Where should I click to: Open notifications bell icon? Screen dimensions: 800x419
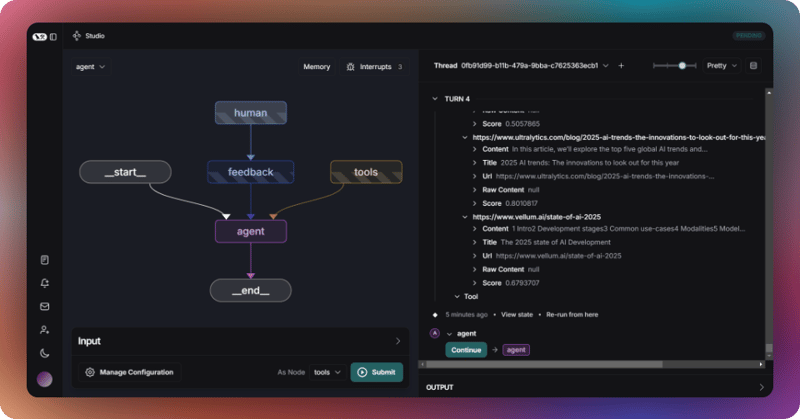click(x=44, y=283)
